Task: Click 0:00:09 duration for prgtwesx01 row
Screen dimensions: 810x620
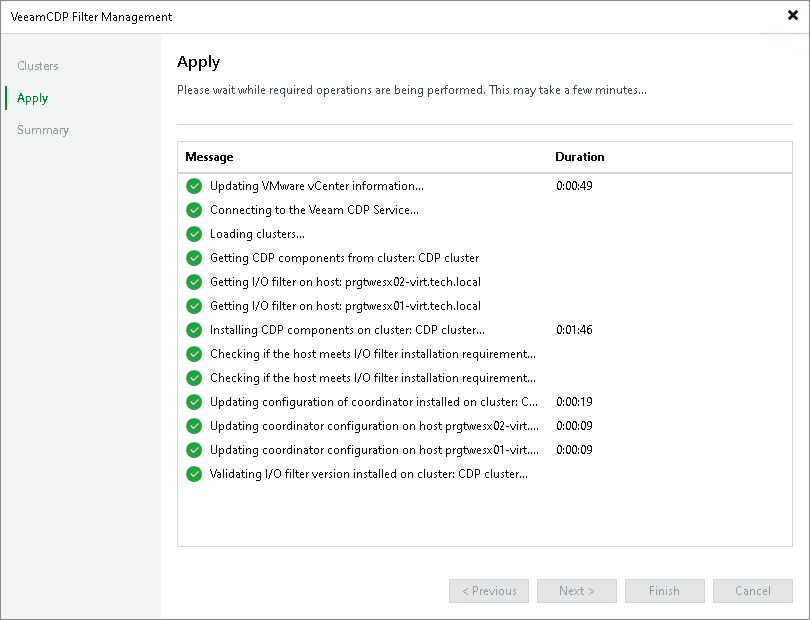Action: coord(574,450)
